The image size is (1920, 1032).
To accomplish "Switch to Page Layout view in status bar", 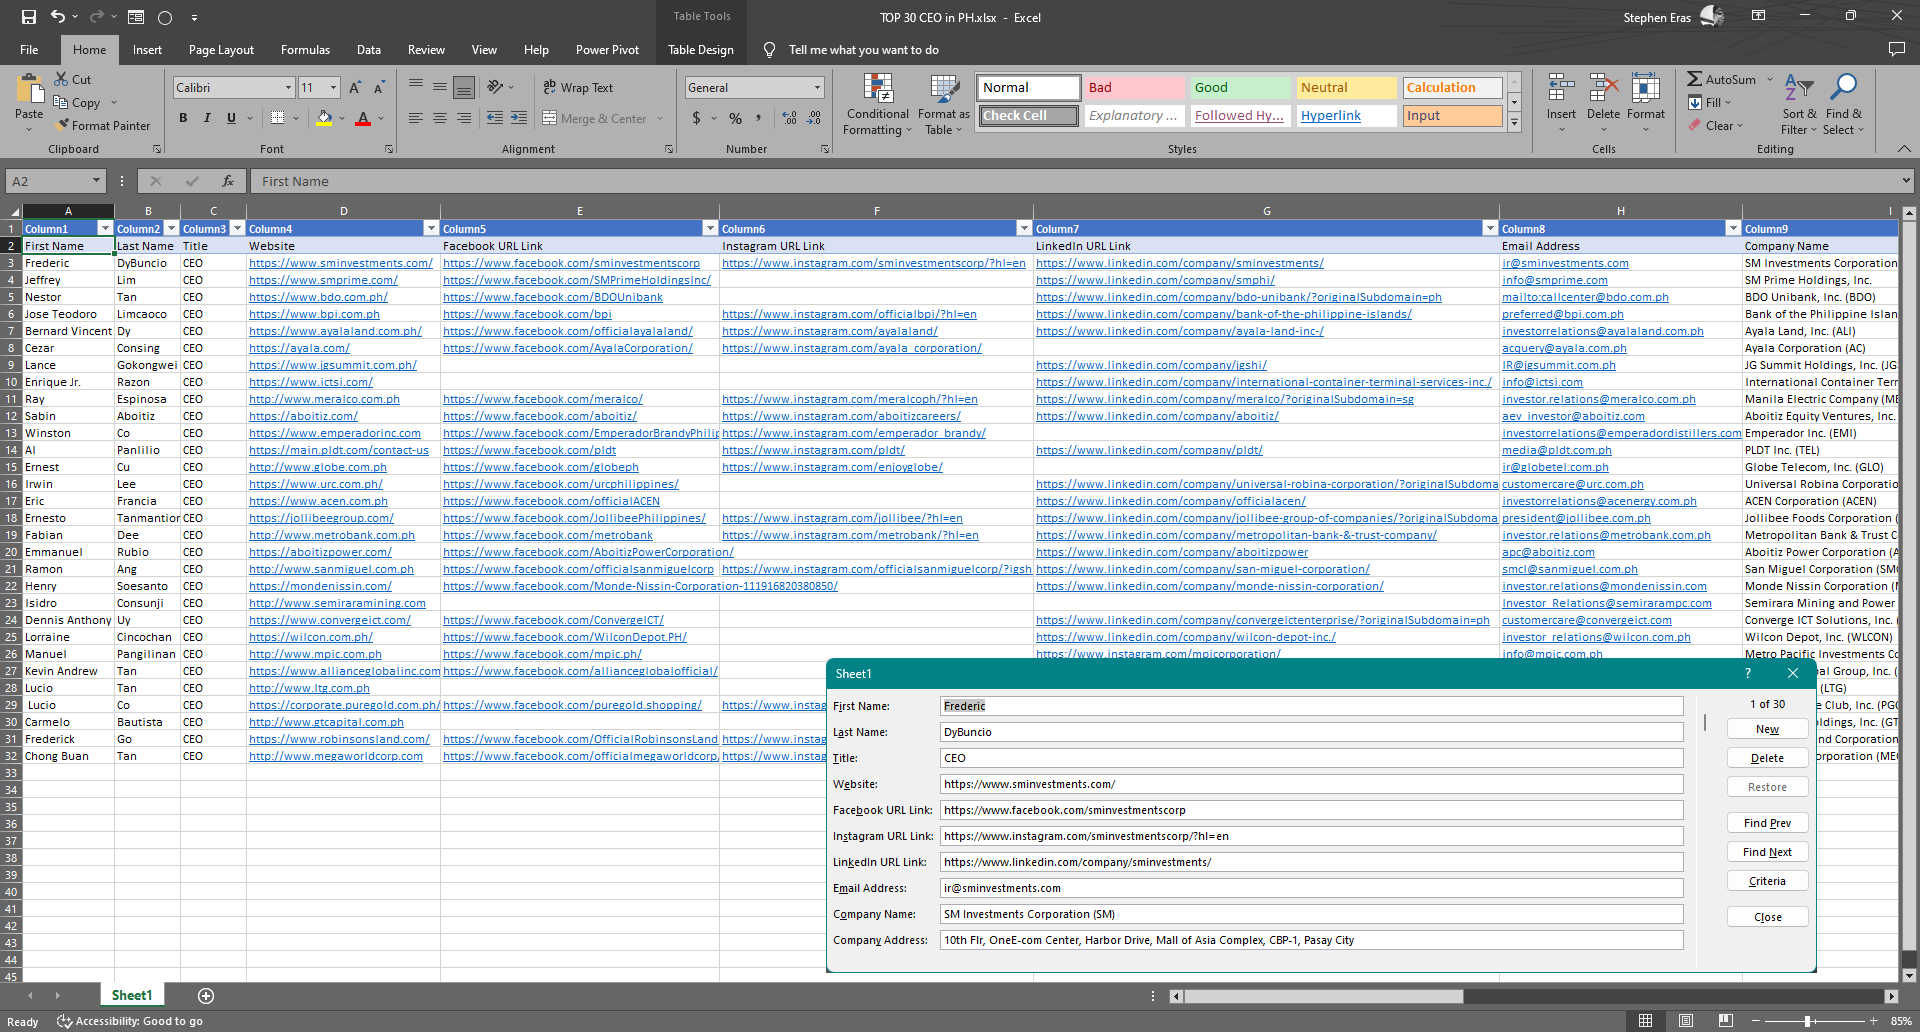I will [1686, 1021].
